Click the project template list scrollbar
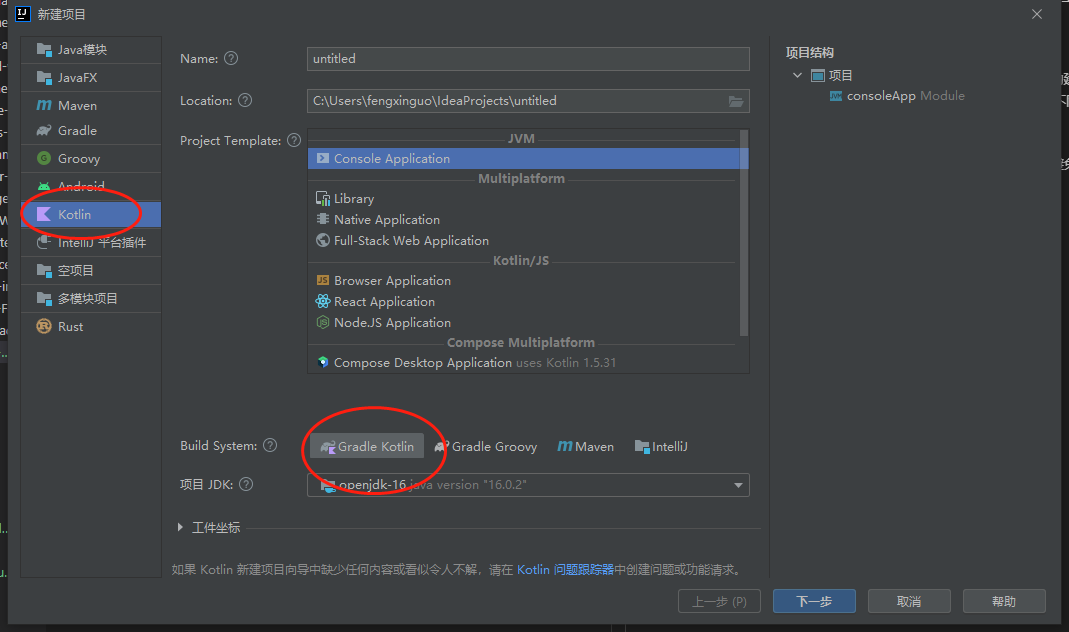The image size is (1069, 632). coord(743,230)
